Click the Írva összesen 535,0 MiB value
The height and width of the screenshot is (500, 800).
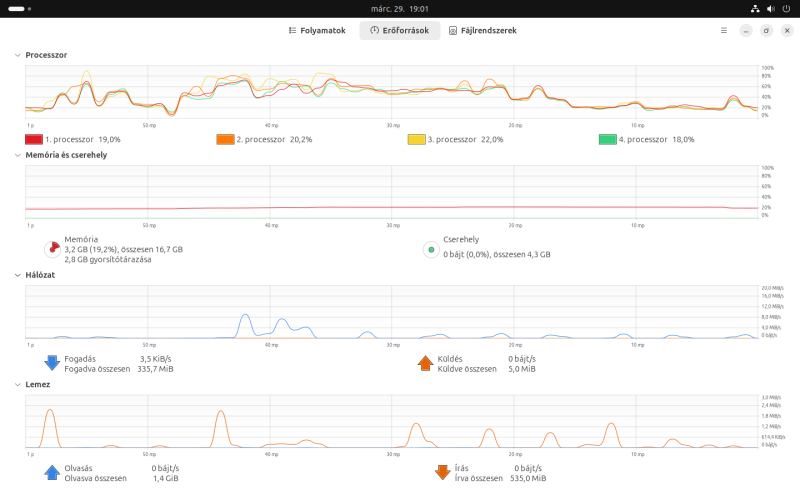click(528, 478)
